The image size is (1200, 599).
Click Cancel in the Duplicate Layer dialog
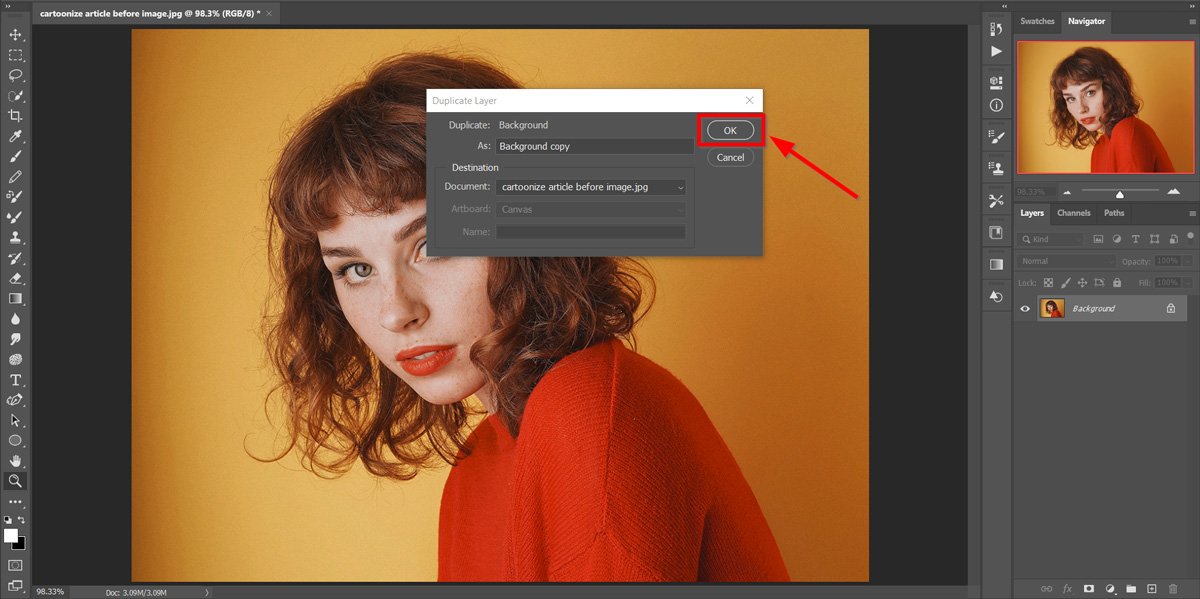(x=730, y=157)
